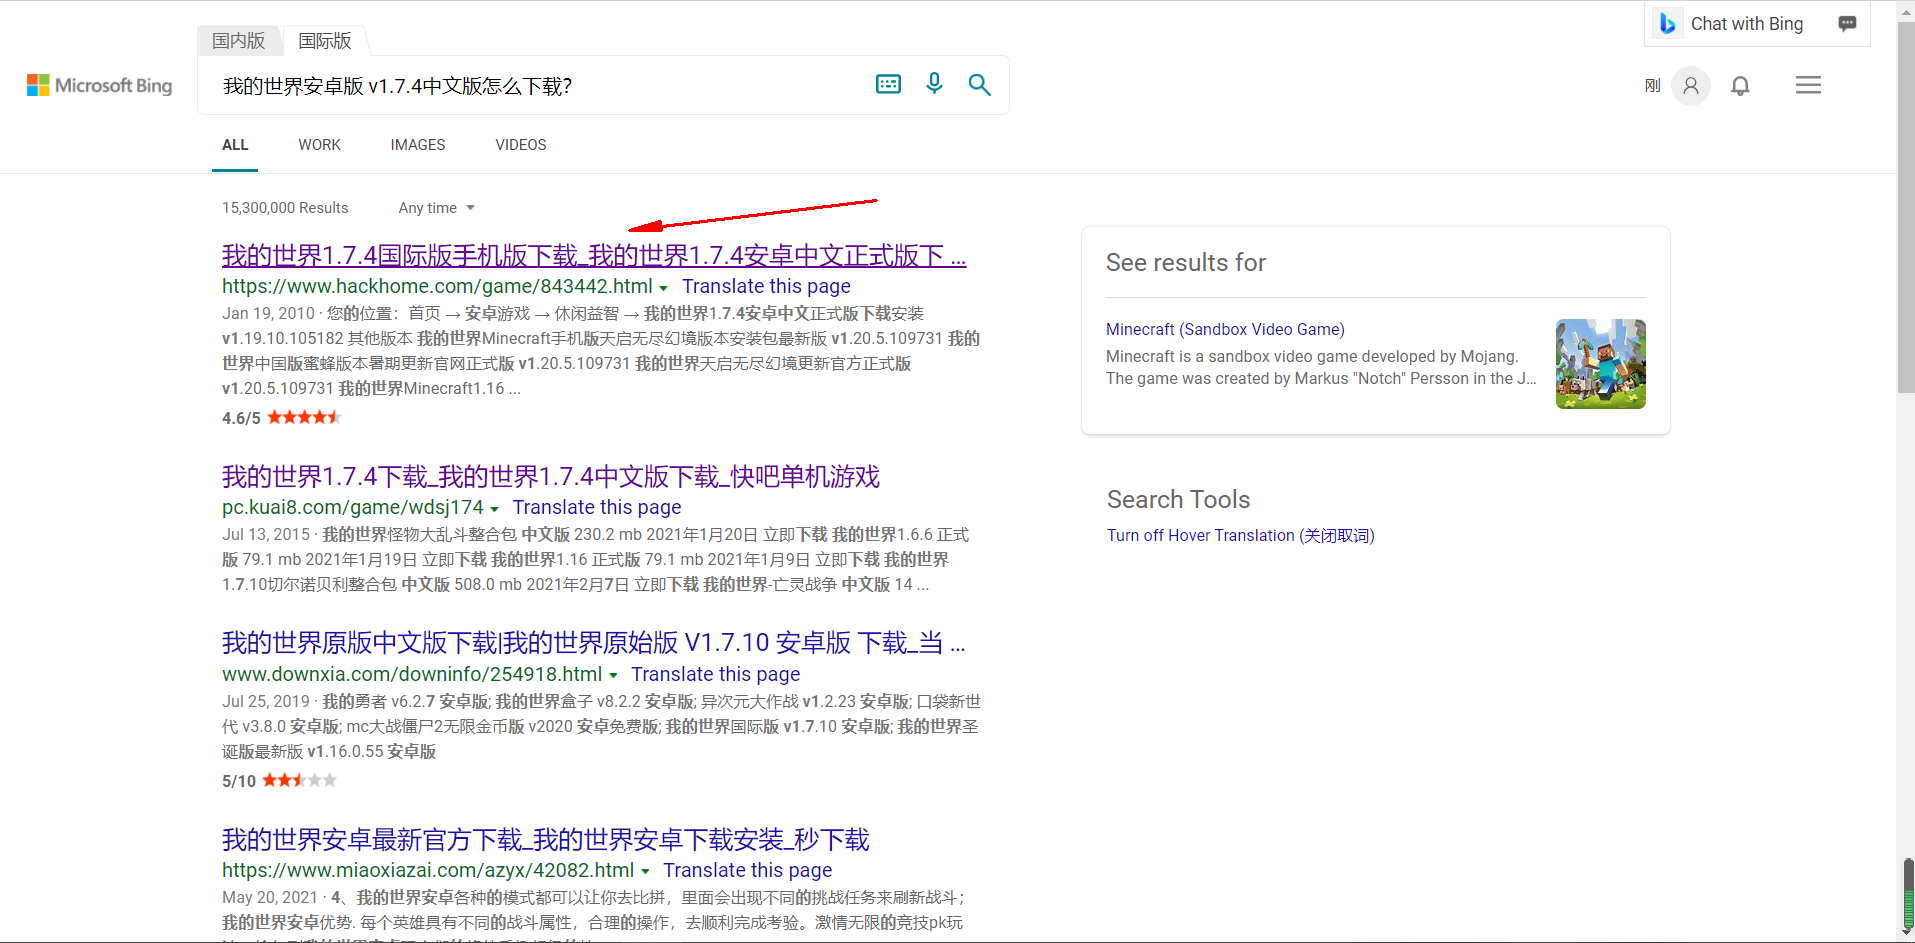Expand the downxia.com URL dropdown arrow
The height and width of the screenshot is (943, 1915).
(613, 676)
